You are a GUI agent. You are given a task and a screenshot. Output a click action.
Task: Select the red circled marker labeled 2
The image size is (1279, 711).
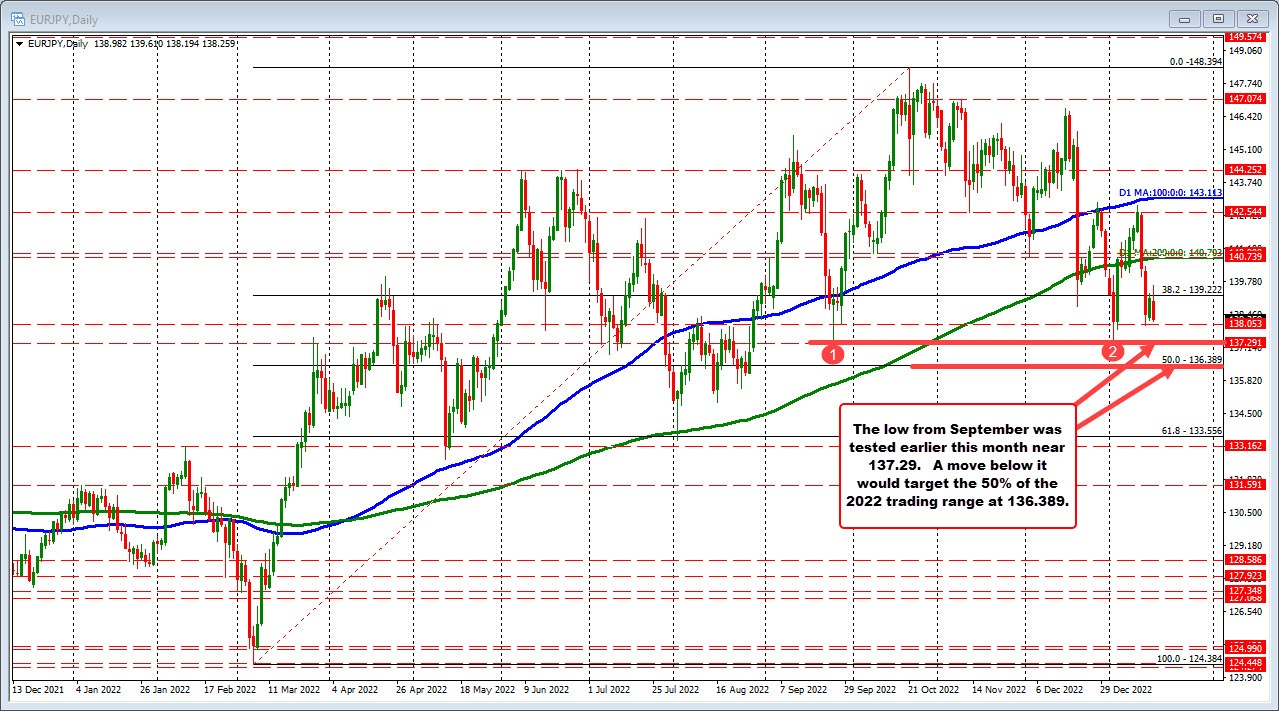[x=1113, y=352]
